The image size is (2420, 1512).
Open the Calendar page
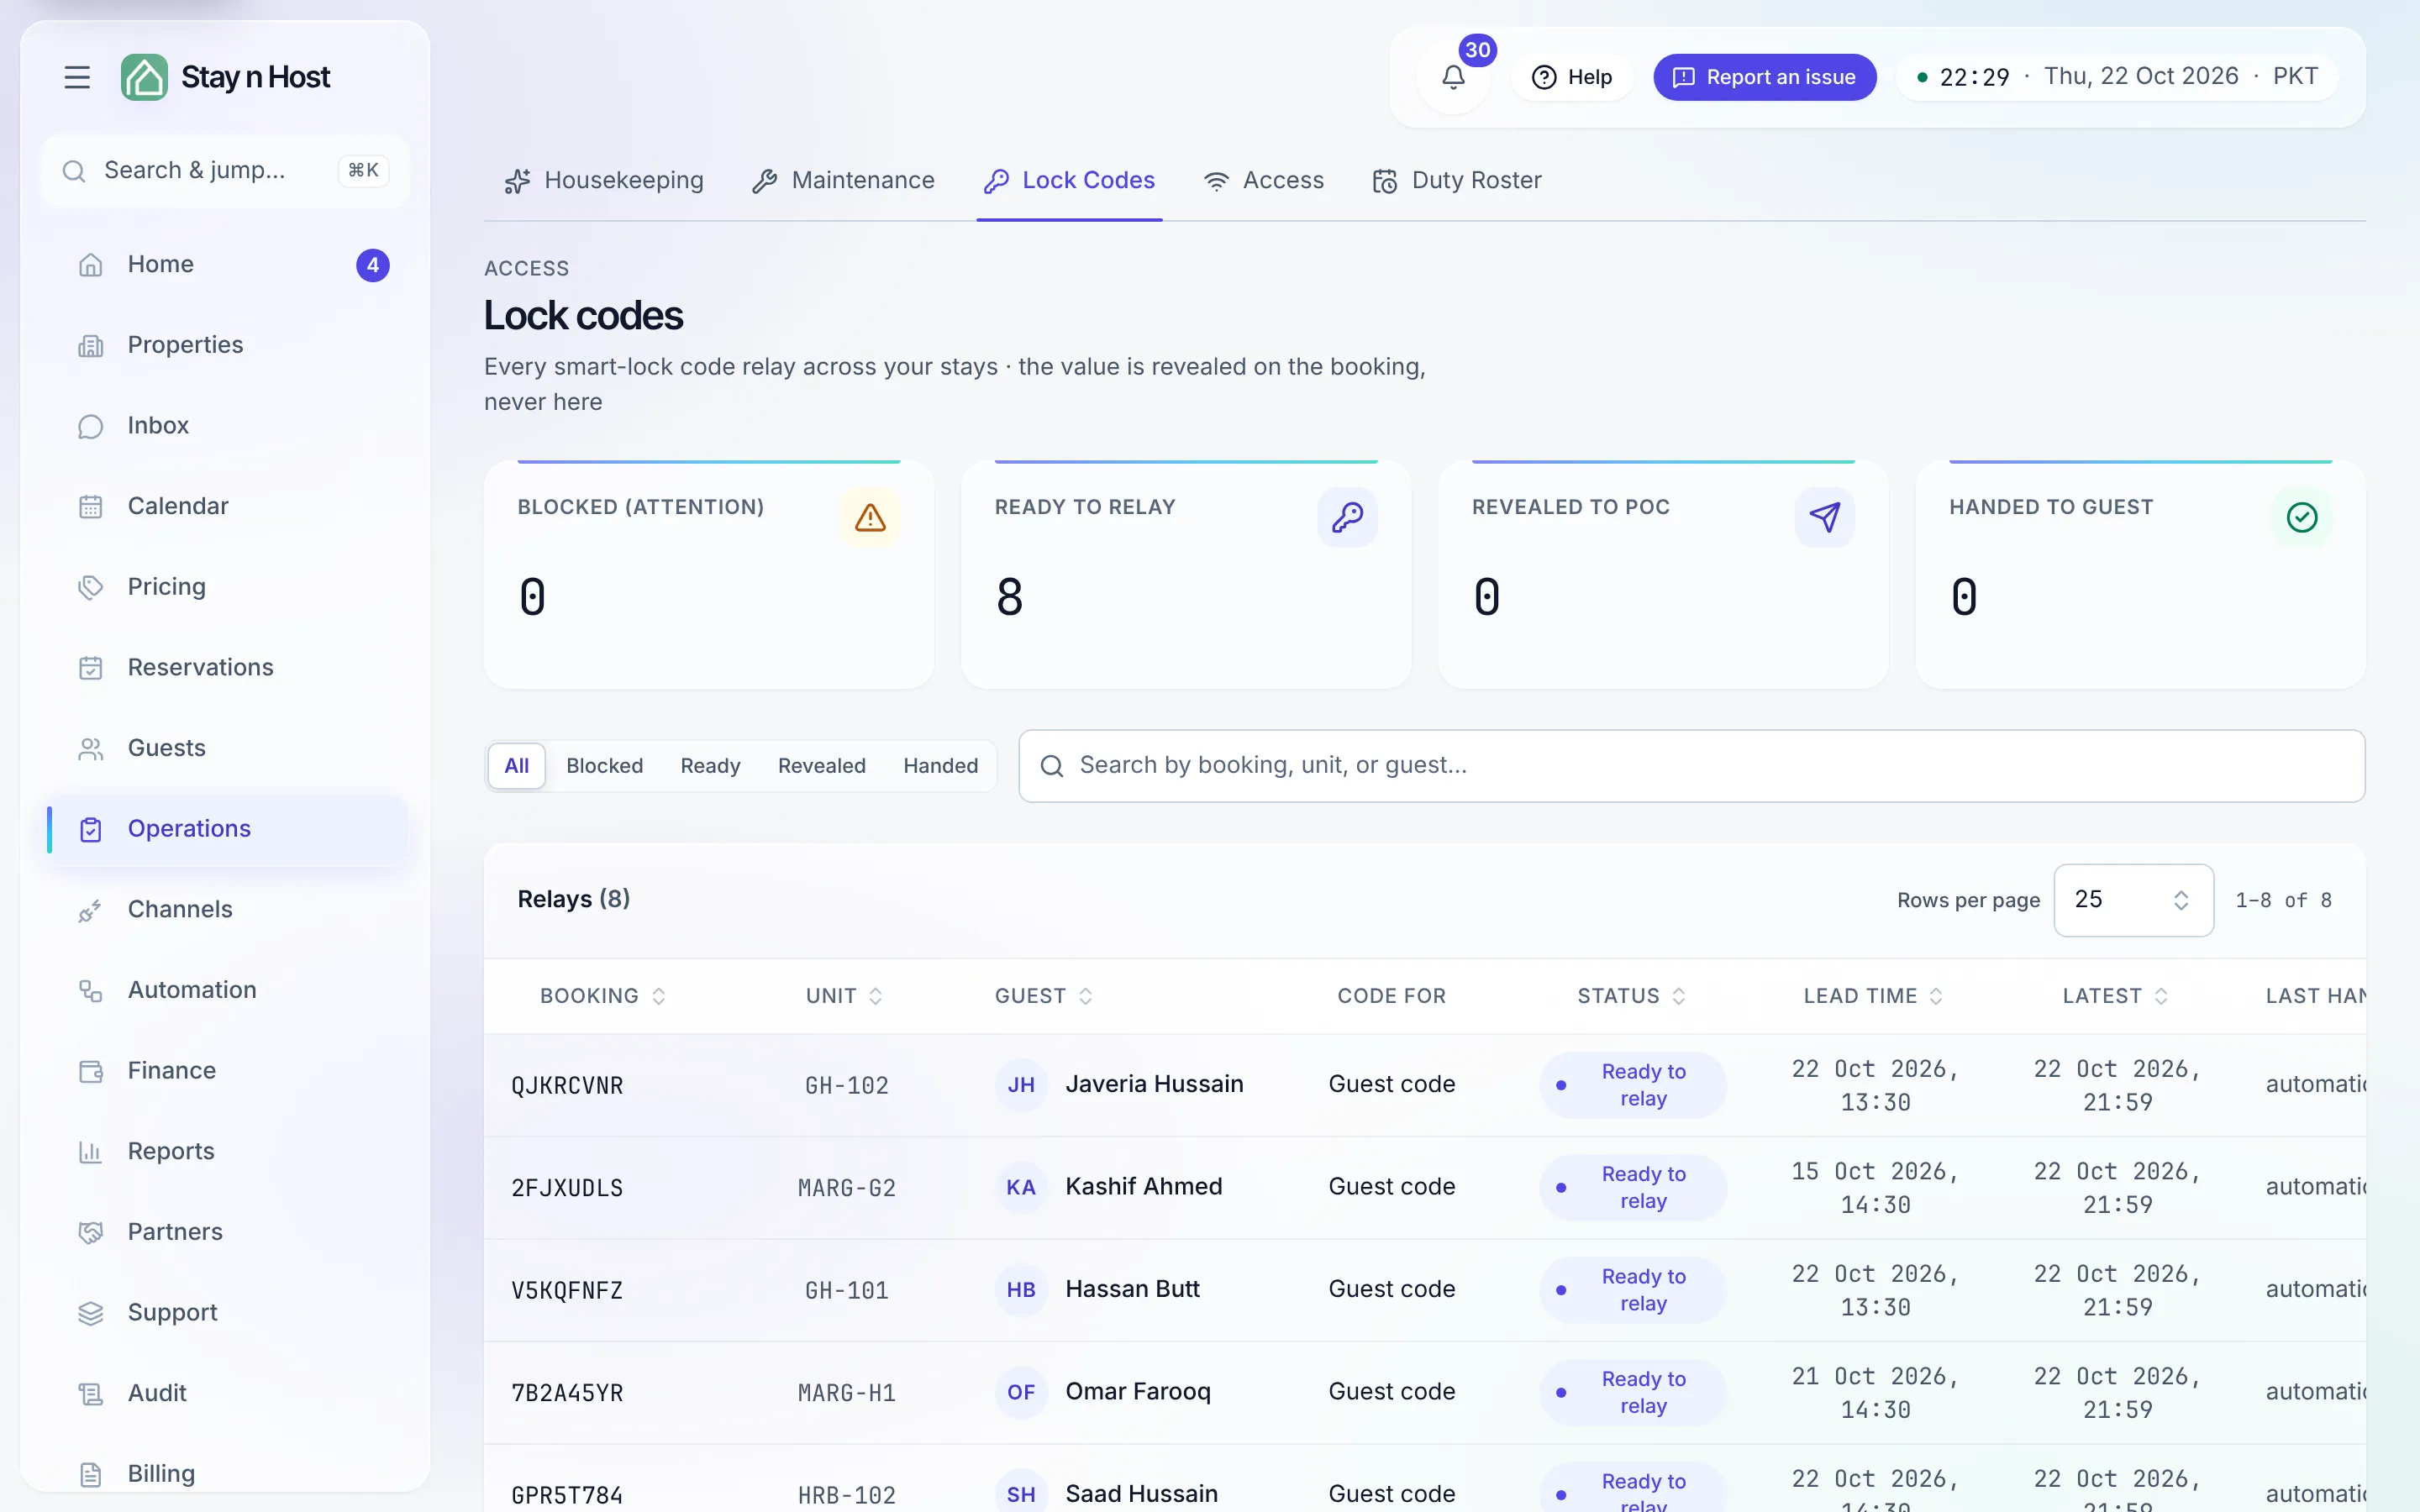(228, 507)
